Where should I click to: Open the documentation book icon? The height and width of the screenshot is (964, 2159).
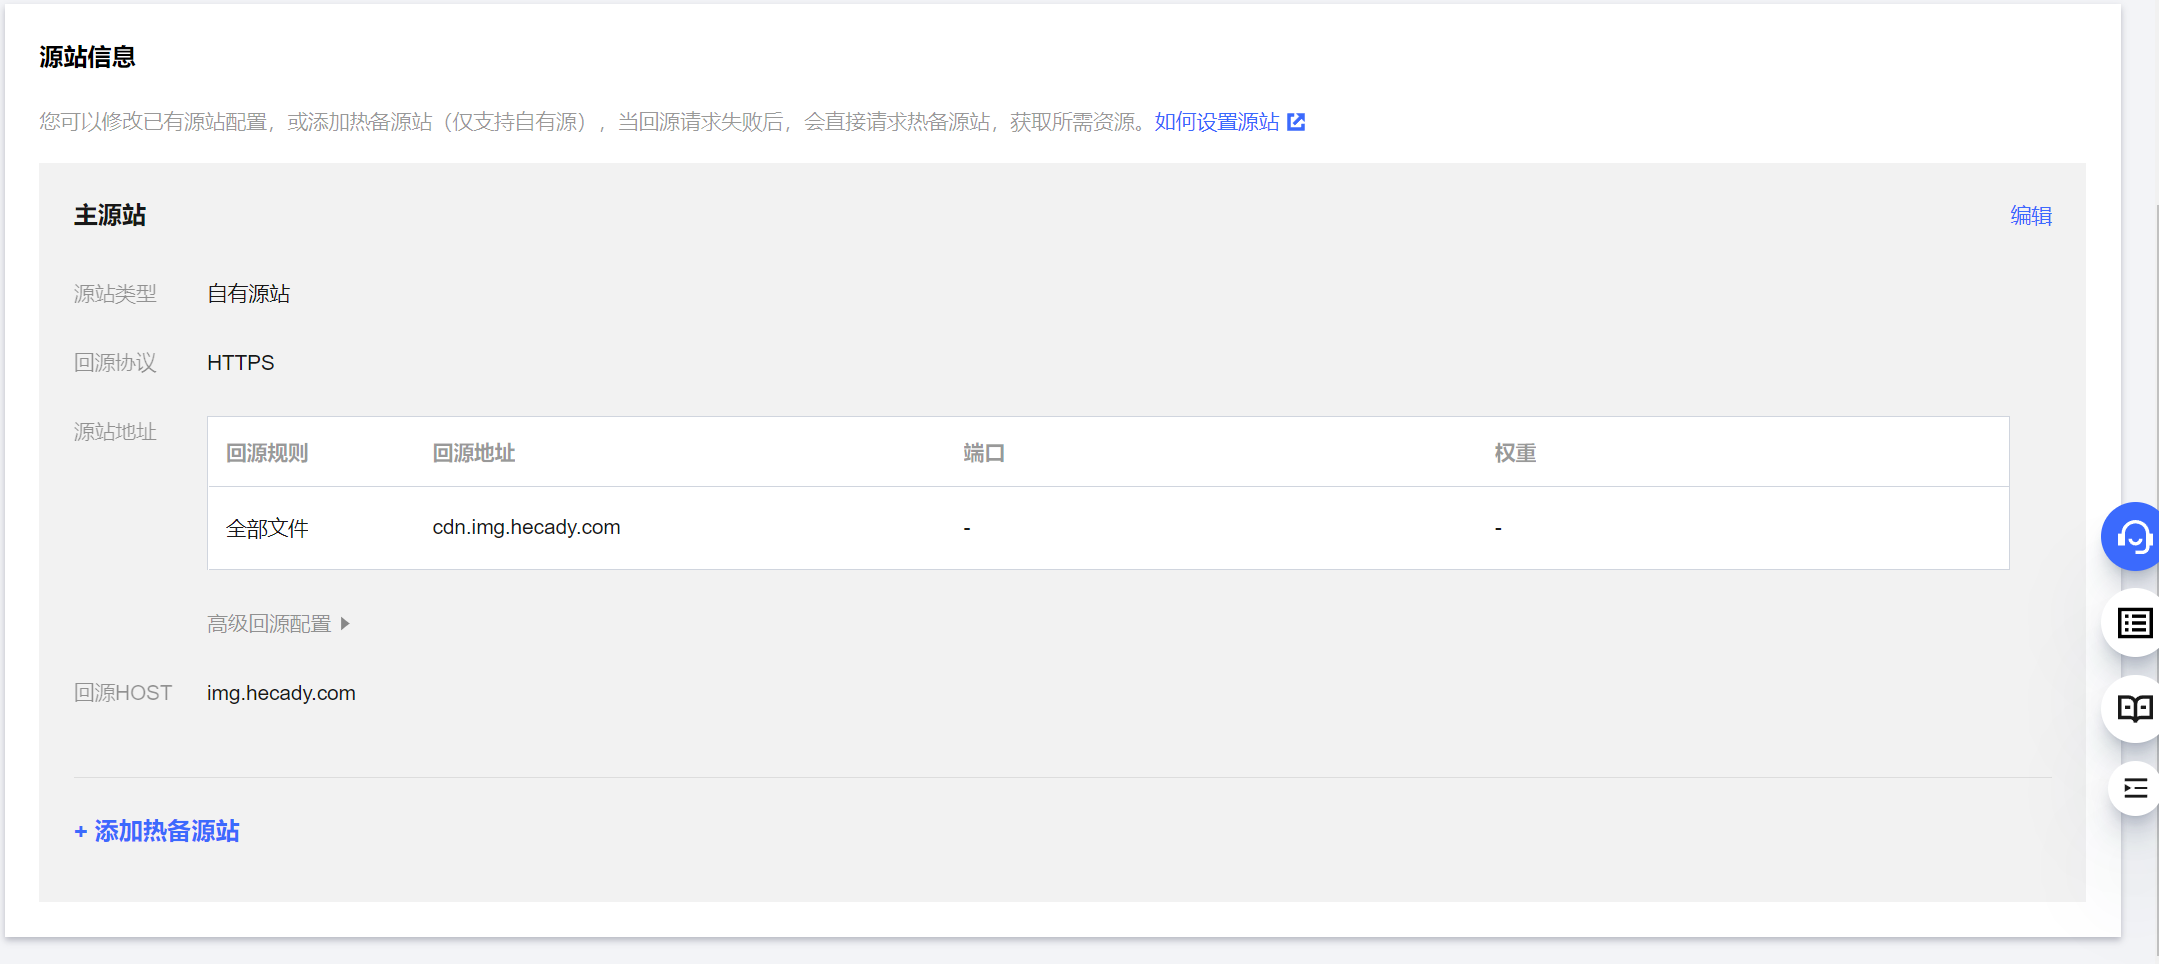click(2135, 709)
